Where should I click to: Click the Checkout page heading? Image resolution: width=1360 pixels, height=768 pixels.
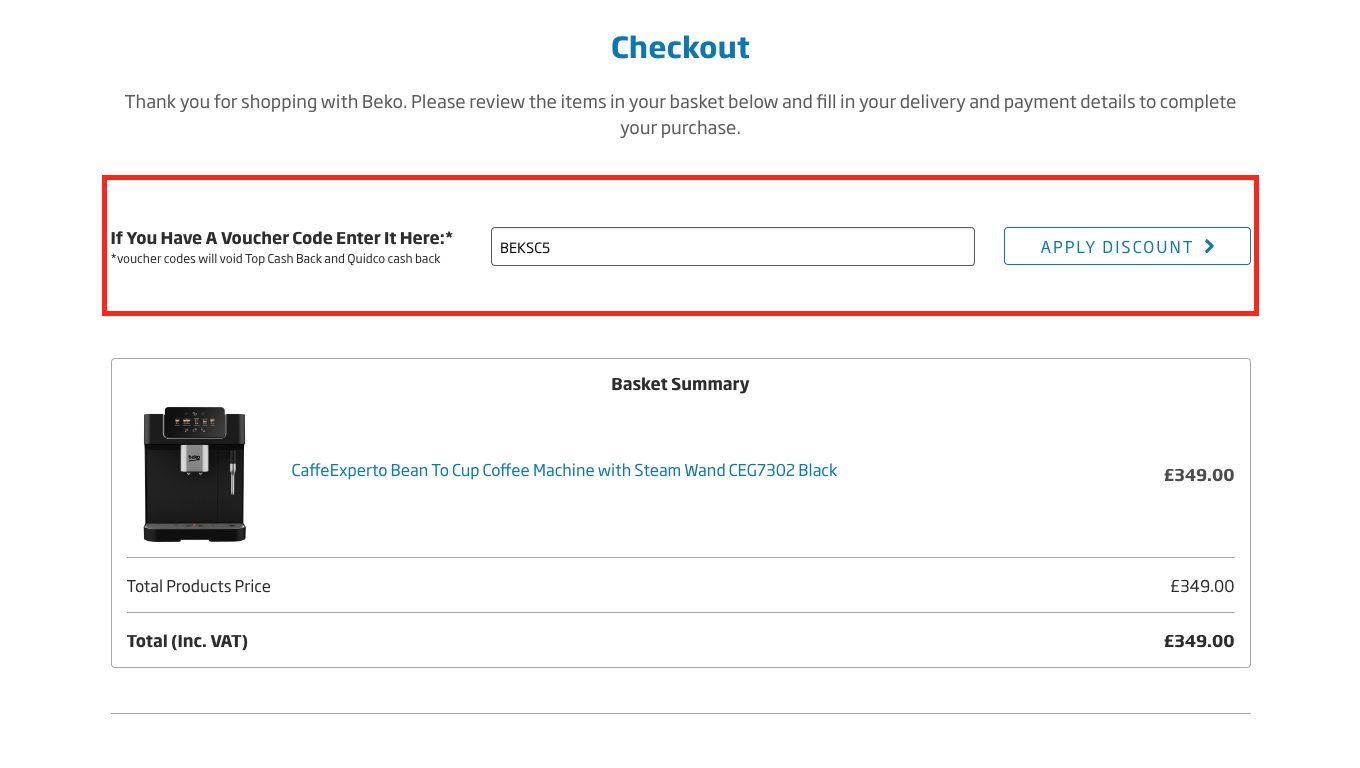point(680,47)
